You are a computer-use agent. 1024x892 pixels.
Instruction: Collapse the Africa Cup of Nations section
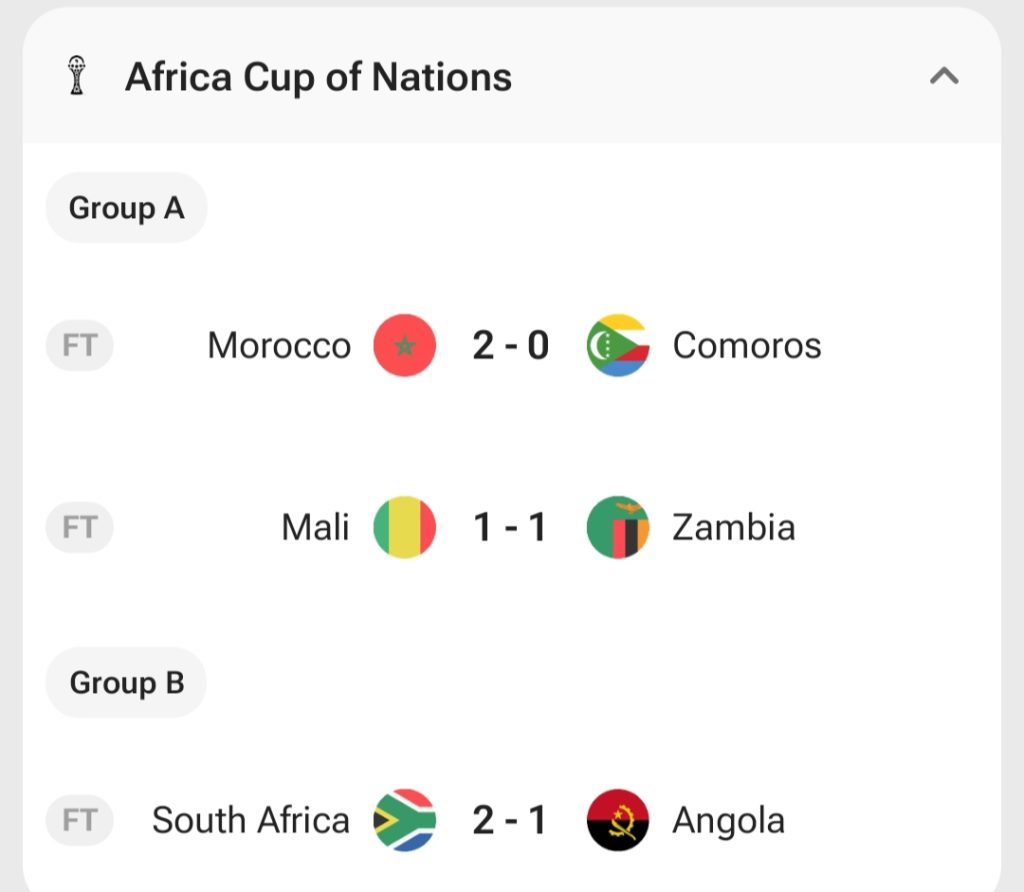[x=944, y=77]
